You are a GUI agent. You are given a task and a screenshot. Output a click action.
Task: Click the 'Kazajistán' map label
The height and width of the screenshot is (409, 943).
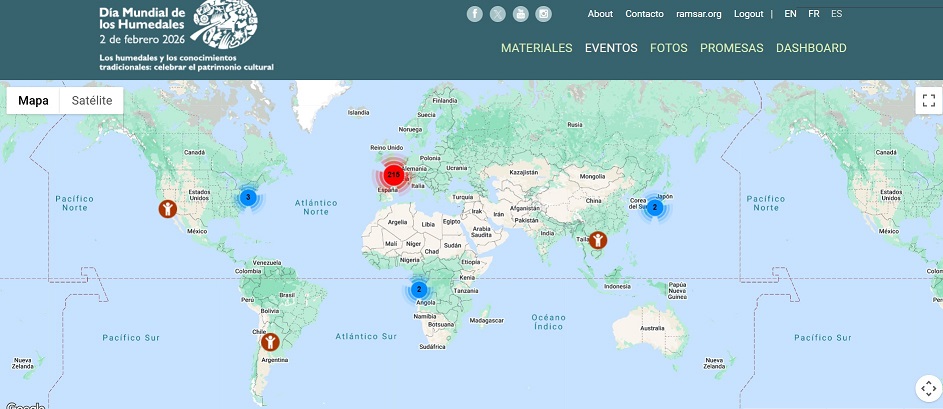pyautogui.click(x=523, y=172)
